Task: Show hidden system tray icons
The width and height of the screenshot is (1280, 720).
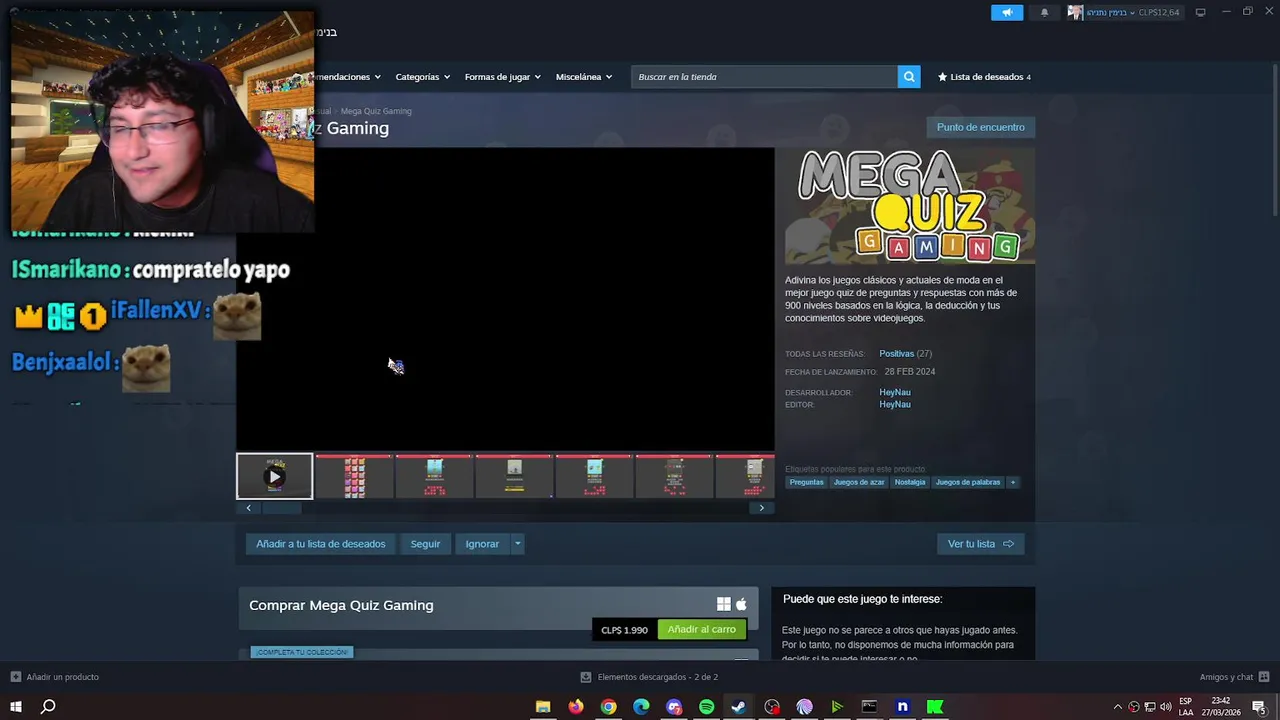Action: pyautogui.click(x=1118, y=707)
